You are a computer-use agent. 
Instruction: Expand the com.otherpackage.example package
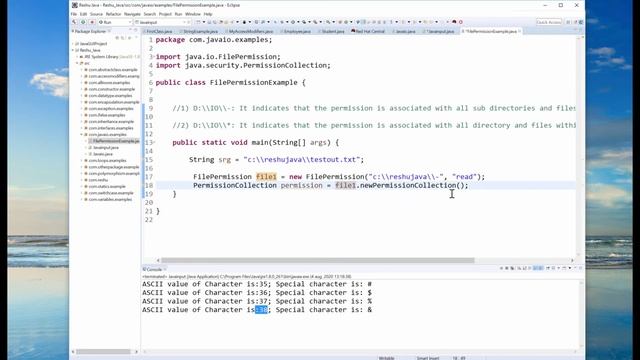(x=82, y=167)
